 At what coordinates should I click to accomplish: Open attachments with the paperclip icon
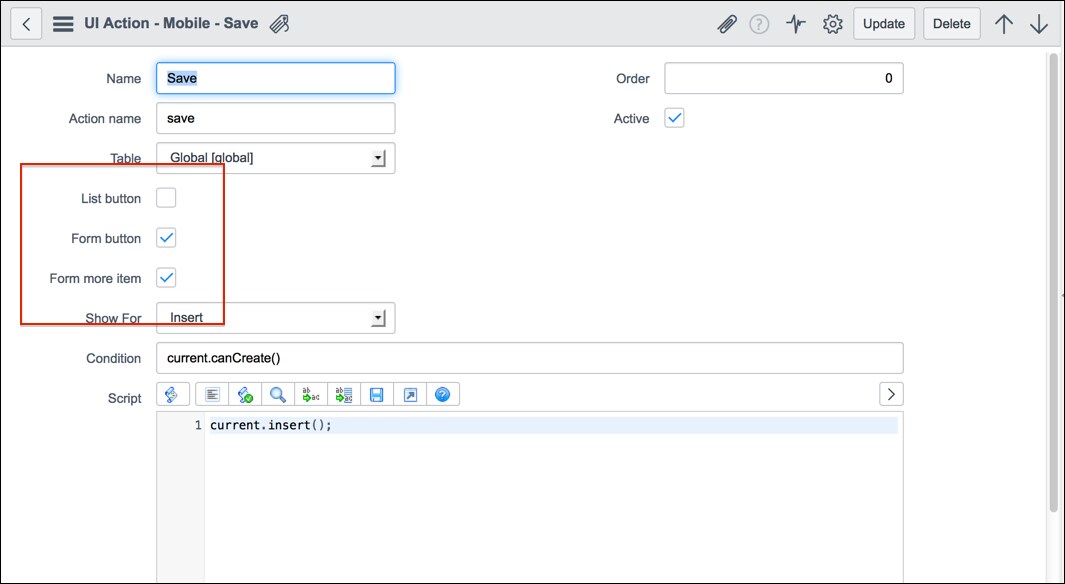tap(727, 24)
